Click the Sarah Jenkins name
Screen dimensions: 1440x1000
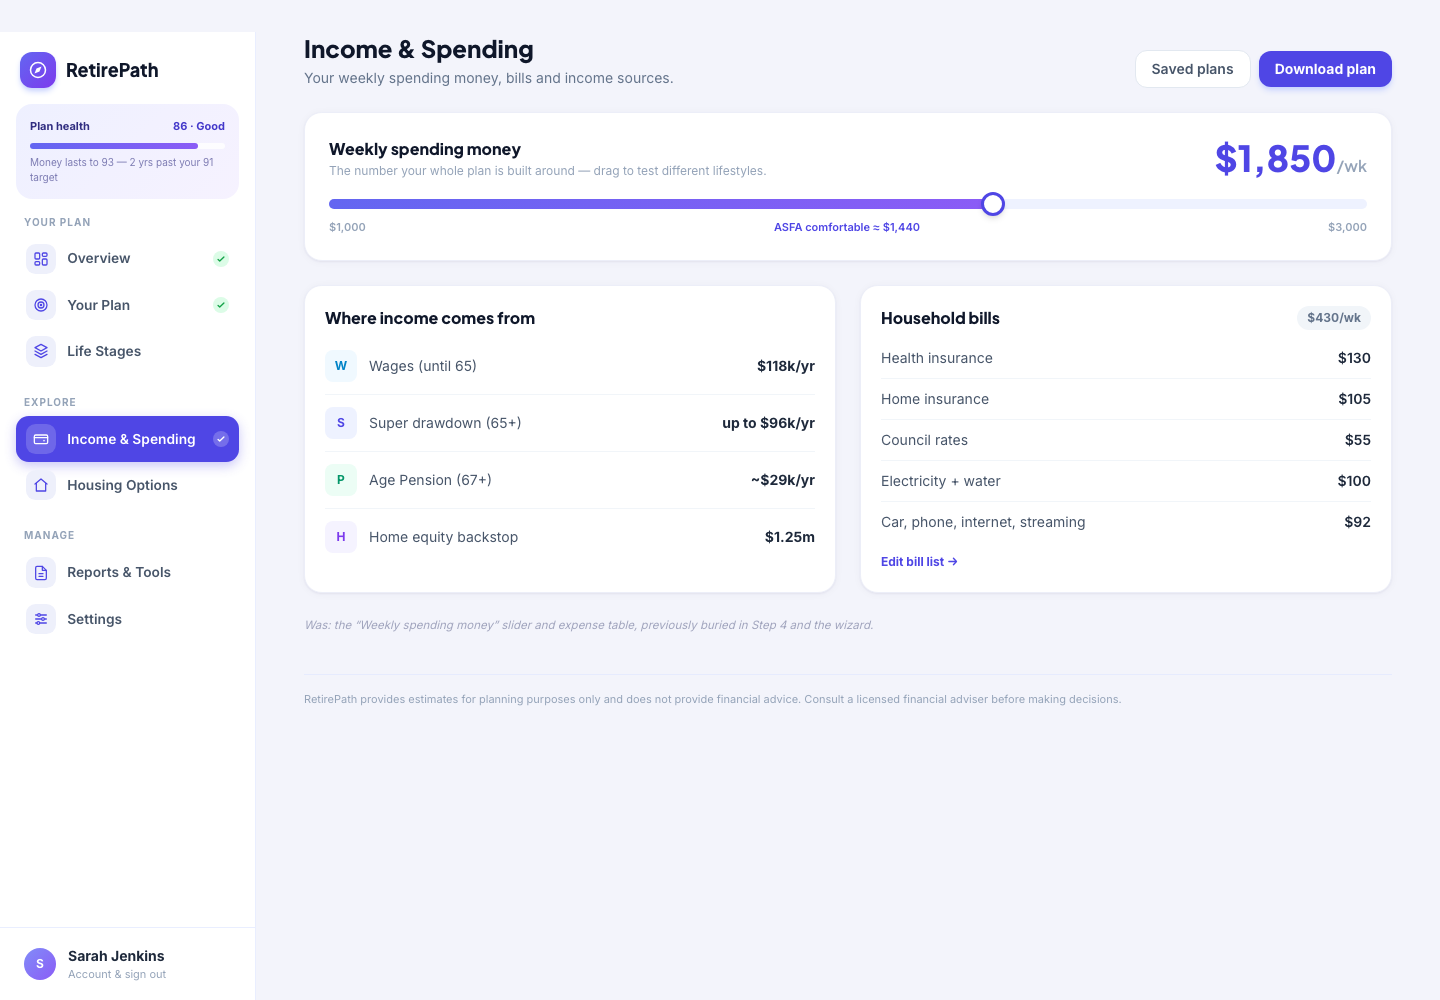116,956
